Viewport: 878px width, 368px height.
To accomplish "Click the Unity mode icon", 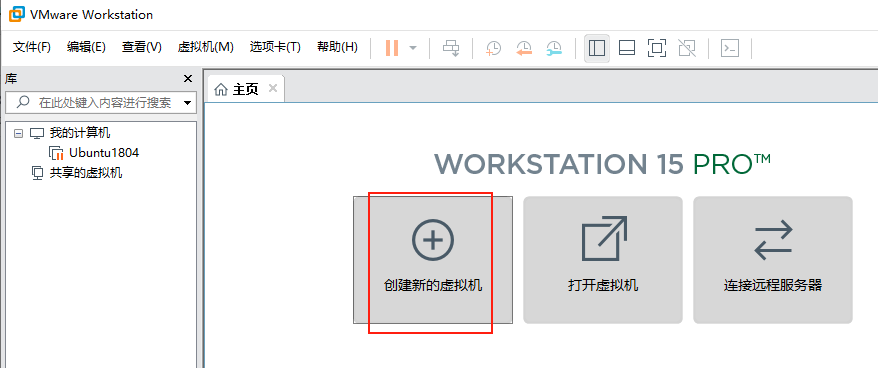I will pos(686,48).
